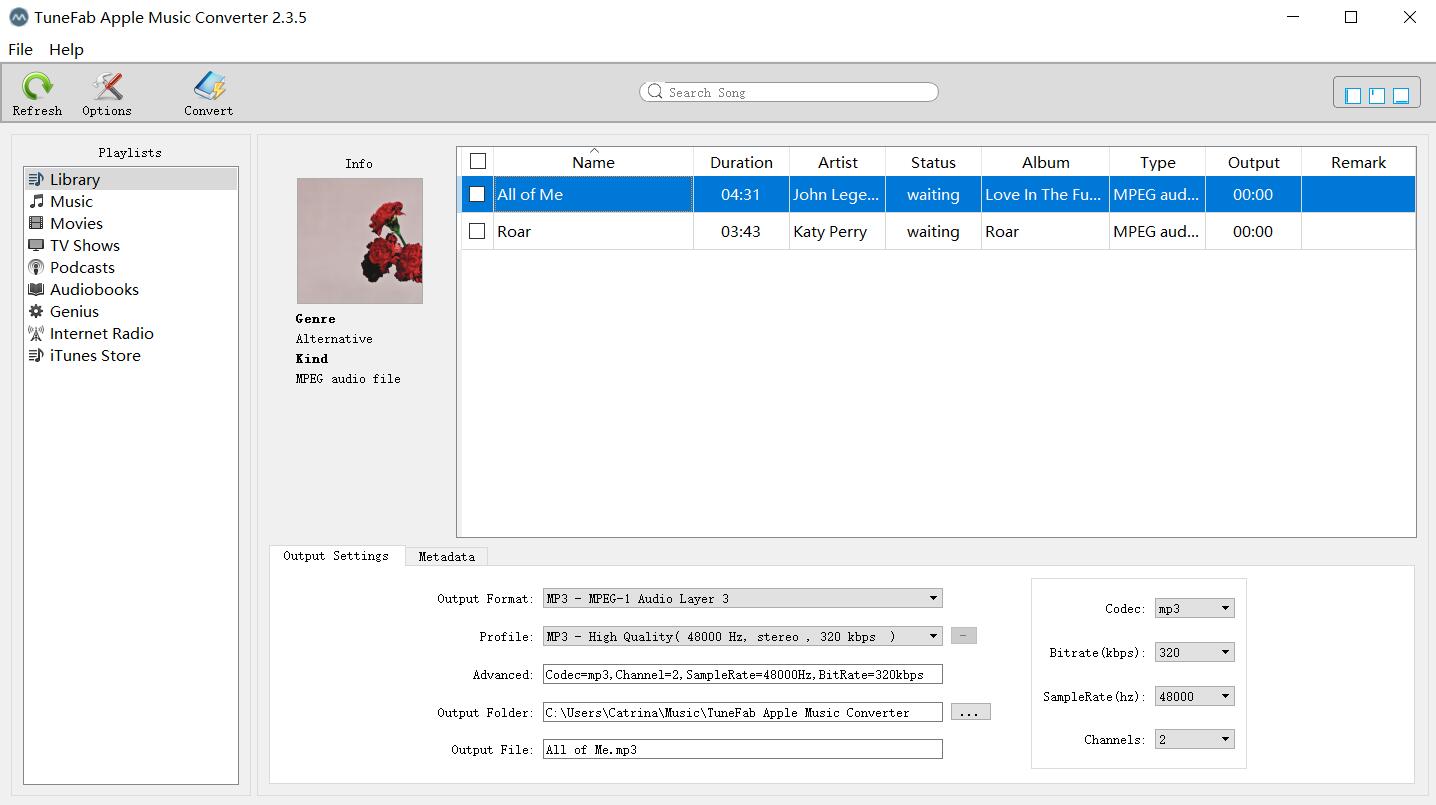Open the SampleRate(hz) dropdown
The width and height of the screenshot is (1436, 805).
click(x=1194, y=696)
